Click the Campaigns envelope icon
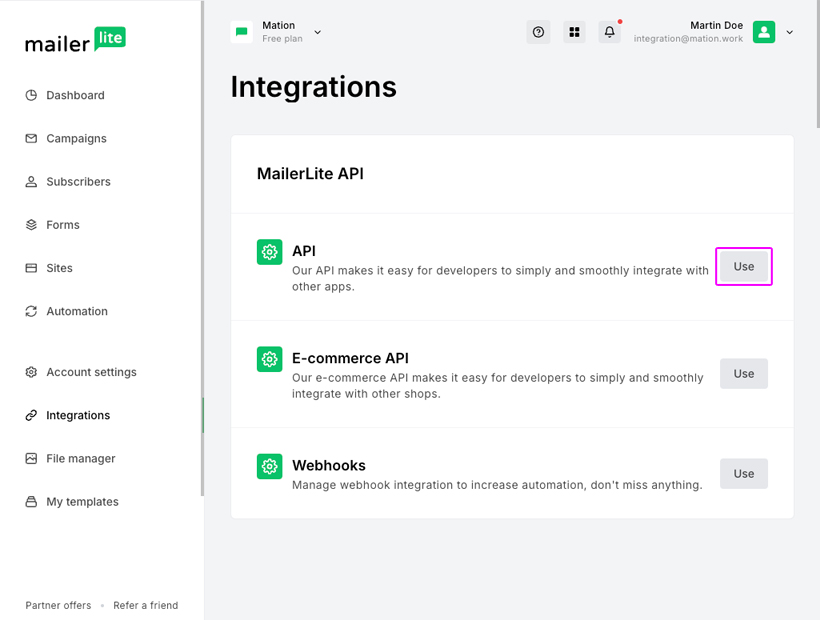 click(31, 139)
